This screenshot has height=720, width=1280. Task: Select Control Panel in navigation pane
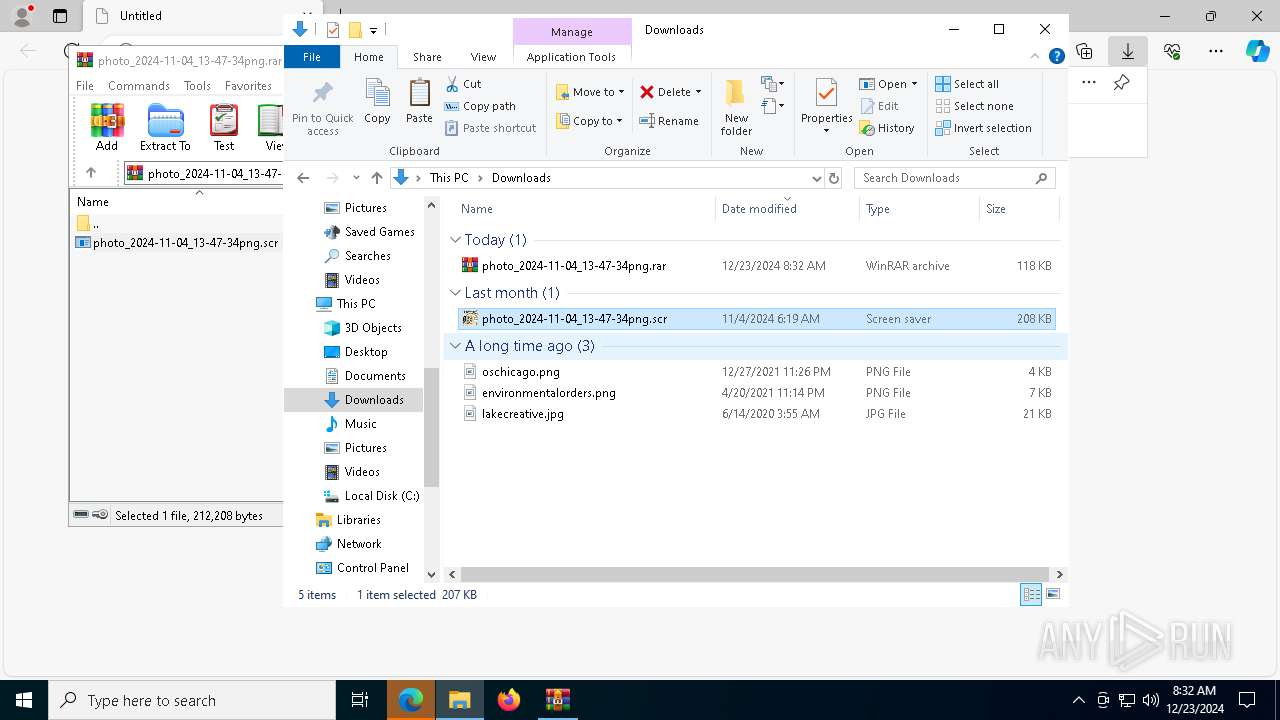[363, 568]
